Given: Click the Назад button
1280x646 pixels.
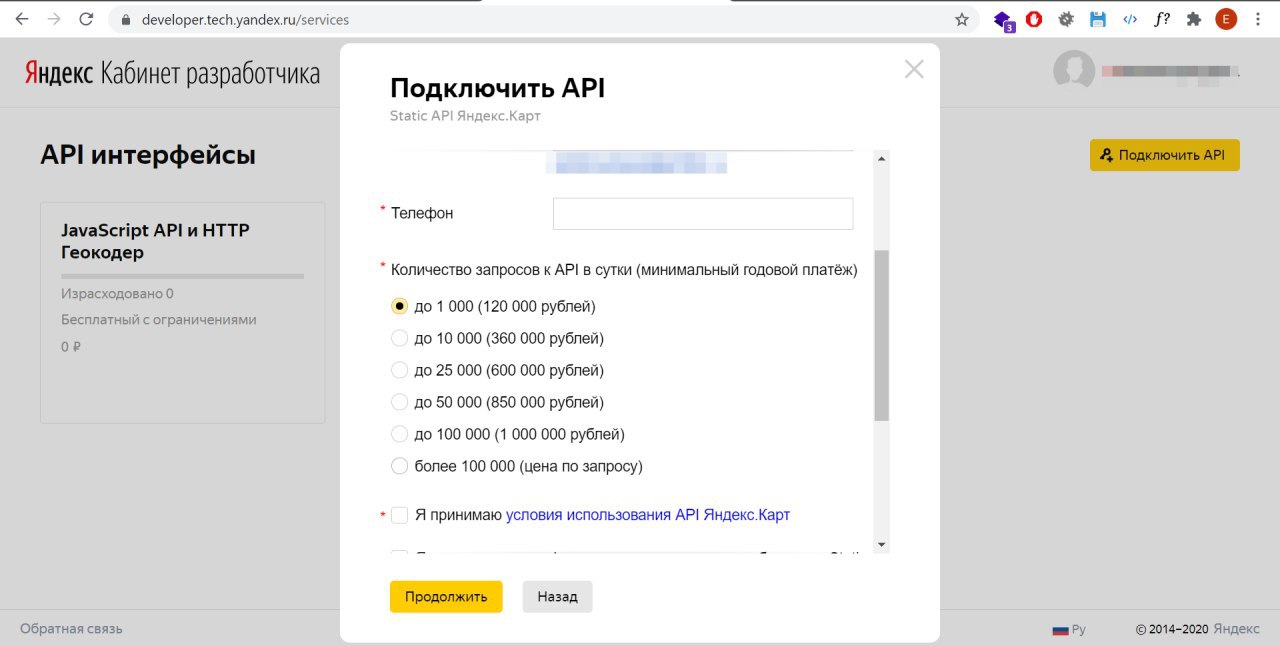Looking at the screenshot, I should click(x=557, y=596).
